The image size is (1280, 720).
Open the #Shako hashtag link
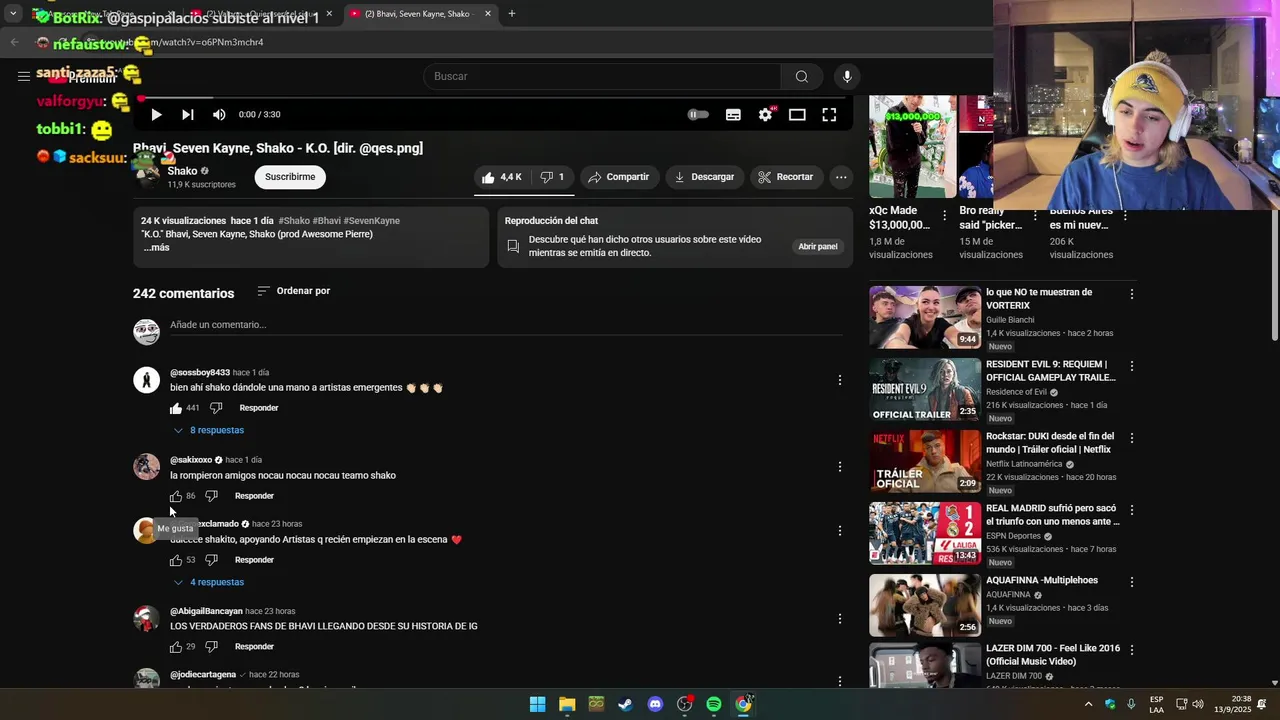click(x=294, y=221)
